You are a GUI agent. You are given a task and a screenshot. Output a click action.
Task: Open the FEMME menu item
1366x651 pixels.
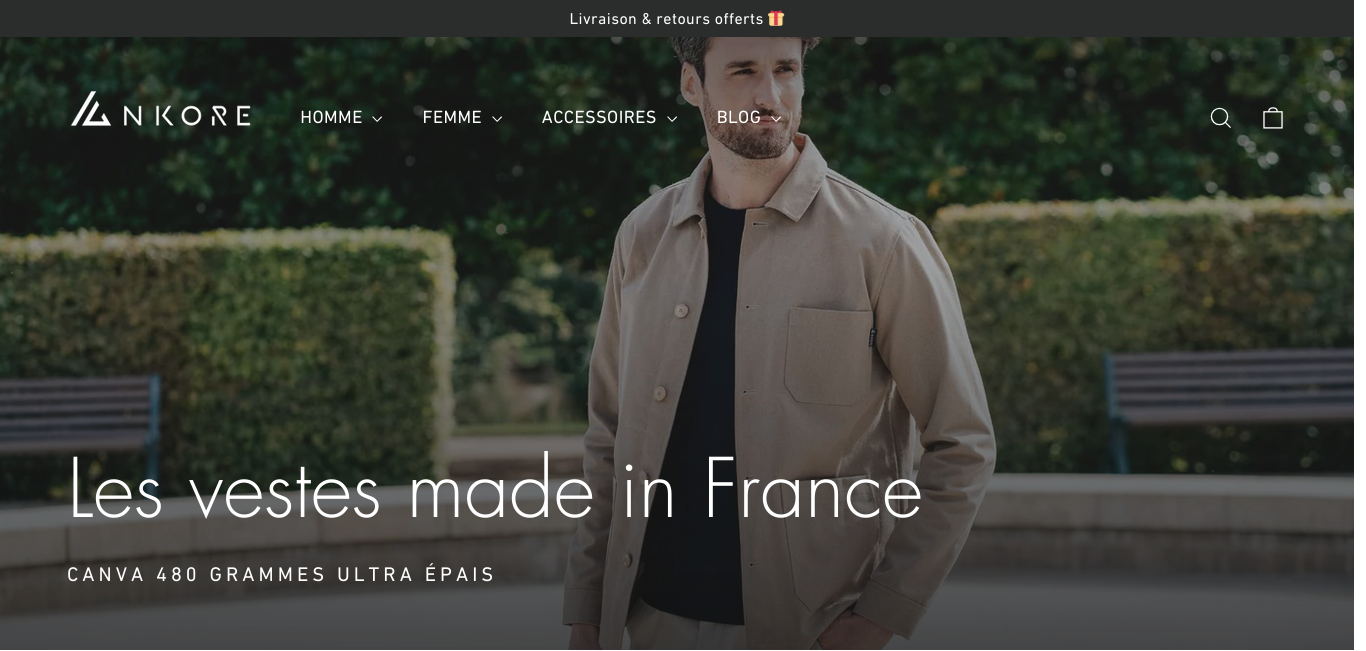452,117
